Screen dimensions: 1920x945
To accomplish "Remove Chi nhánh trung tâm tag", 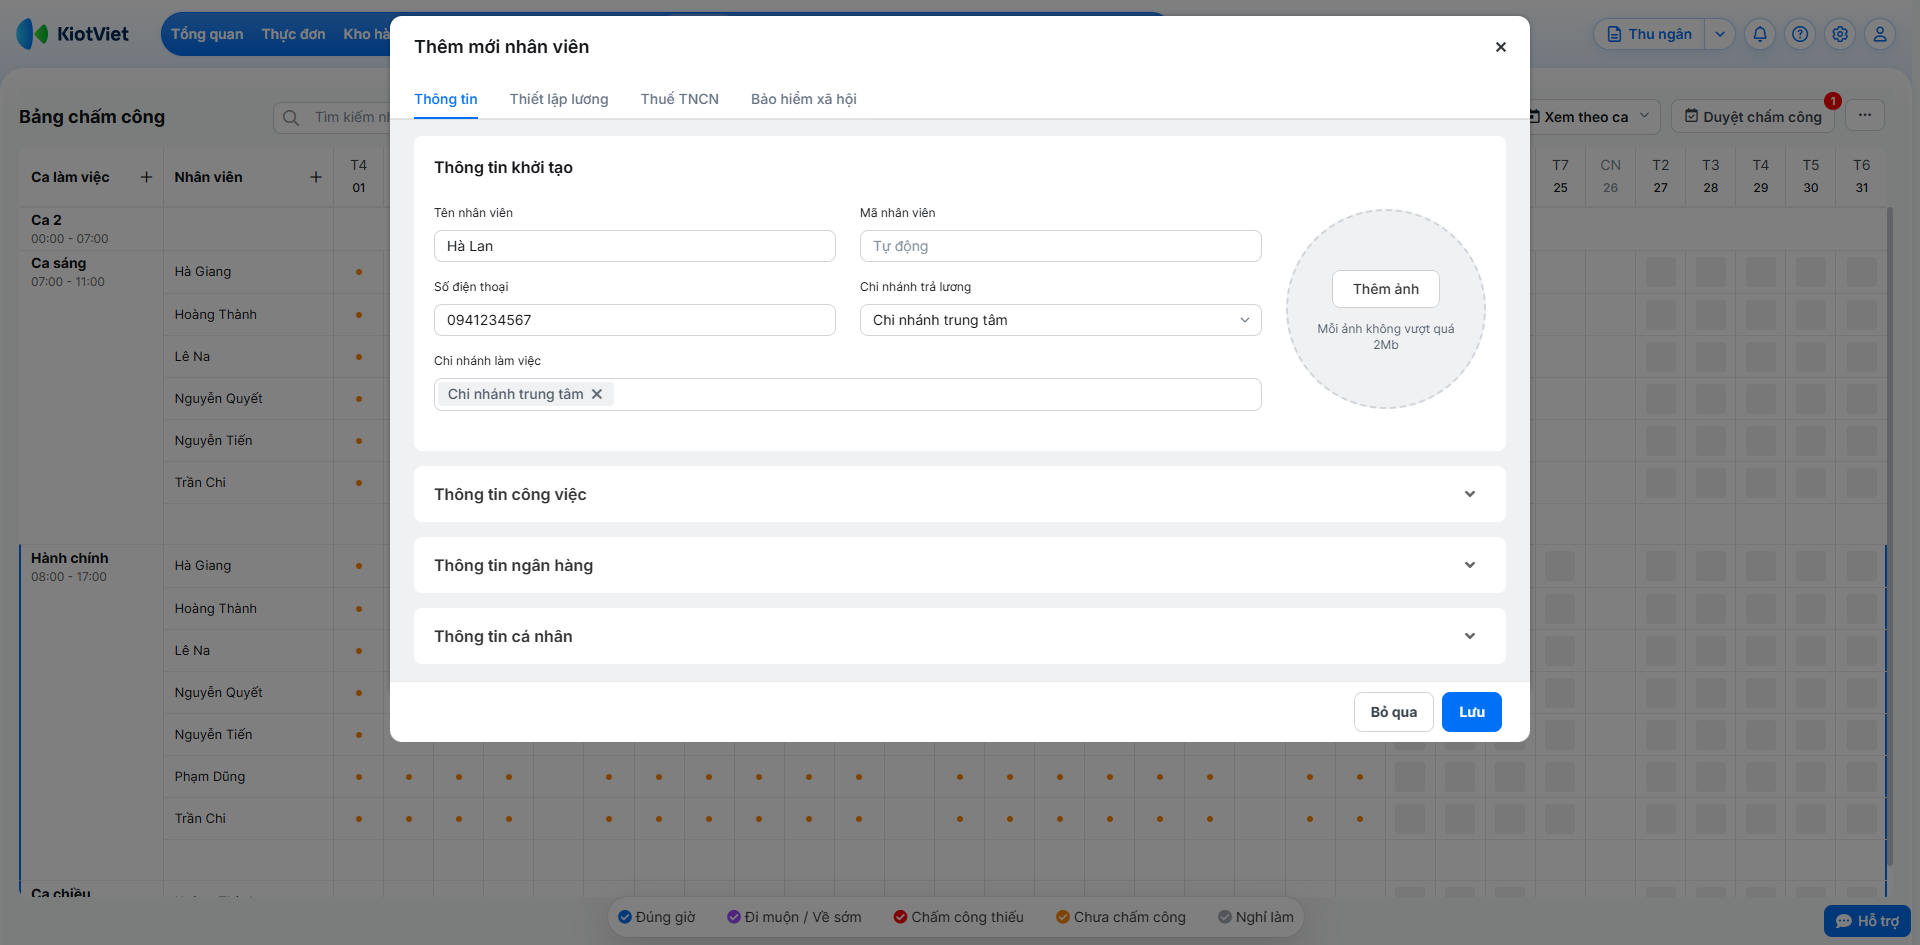I will click(597, 394).
